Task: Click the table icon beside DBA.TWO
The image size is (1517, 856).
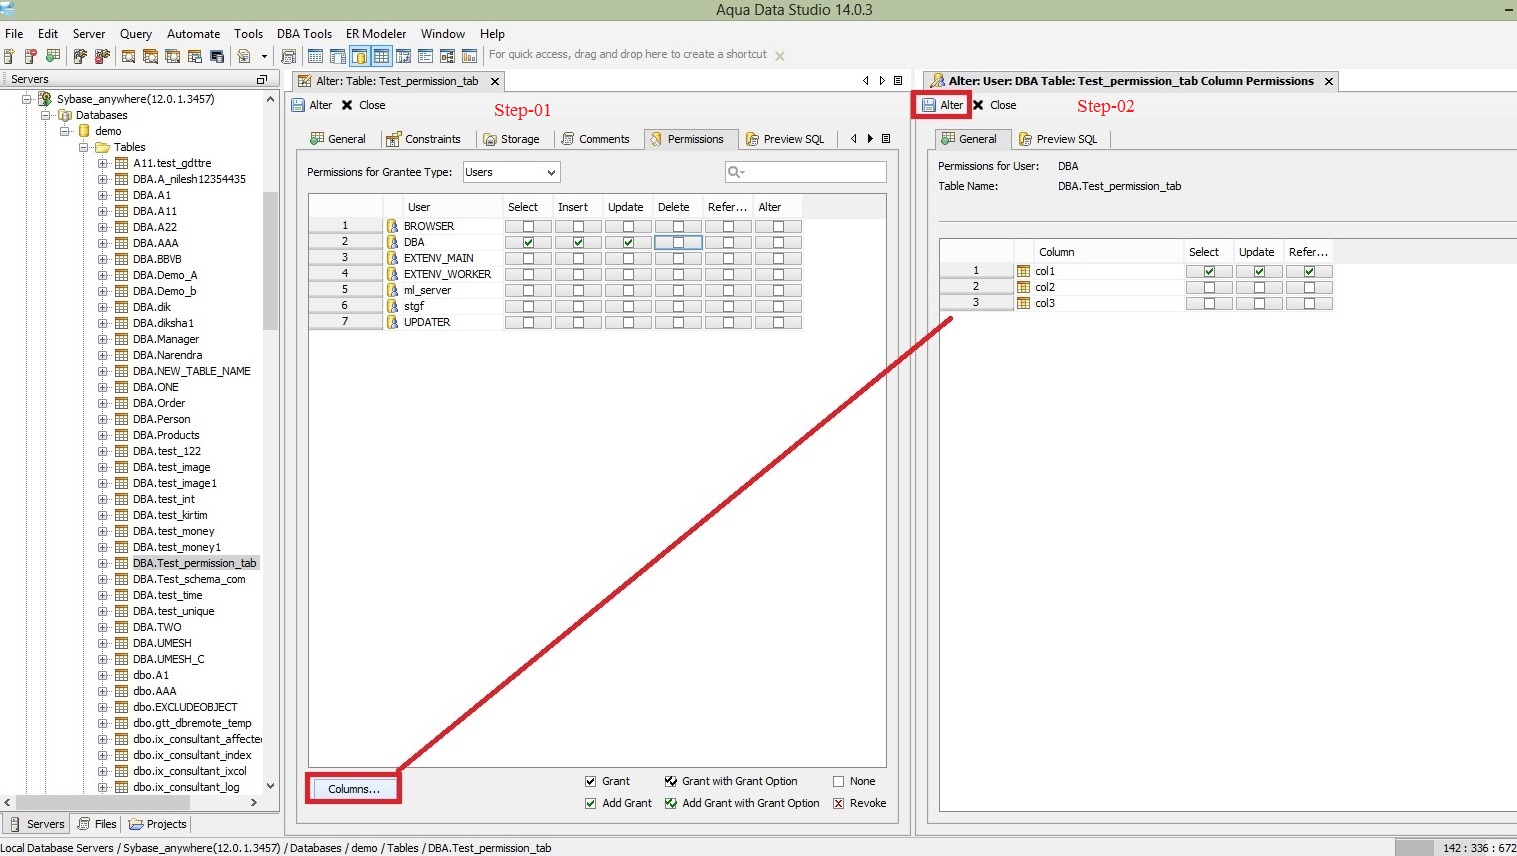Action: pyautogui.click(x=122, y=627)
